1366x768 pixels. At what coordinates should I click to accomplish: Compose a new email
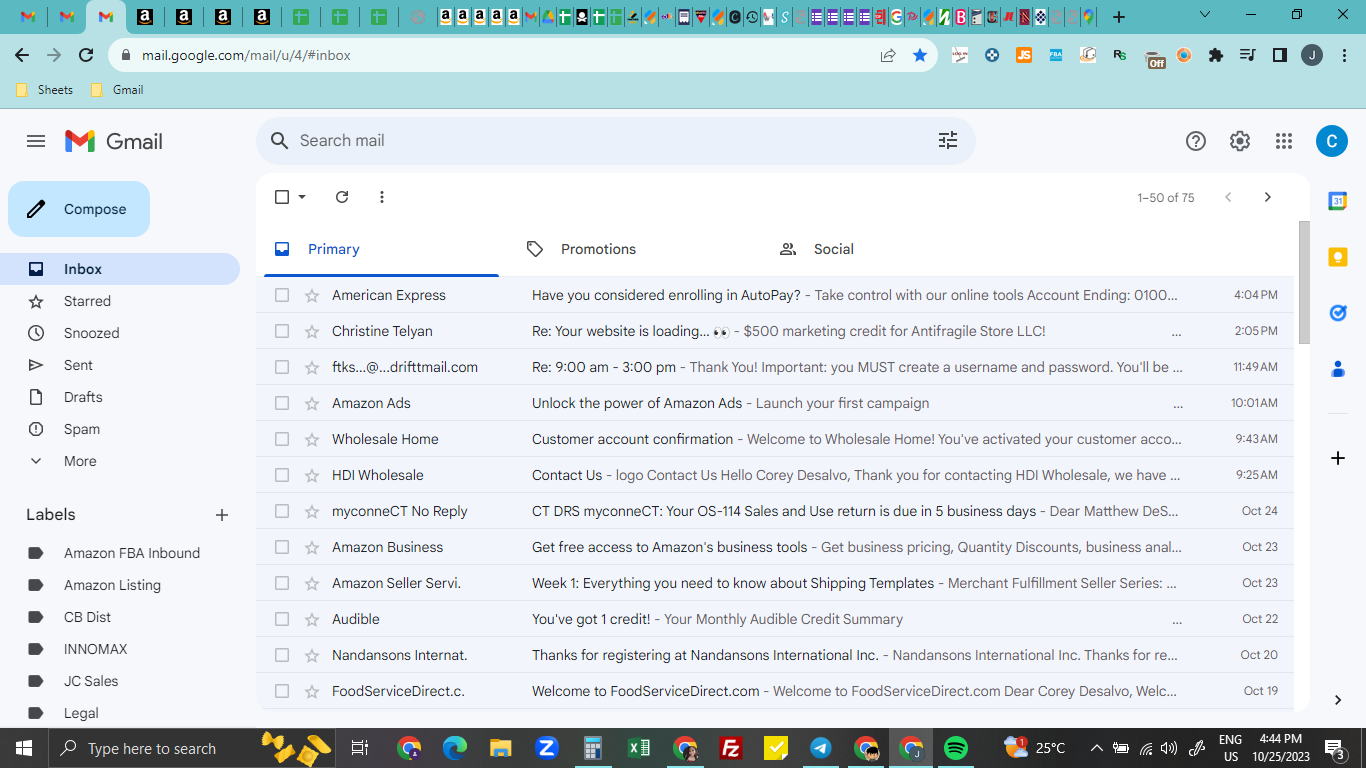point(79,209)
